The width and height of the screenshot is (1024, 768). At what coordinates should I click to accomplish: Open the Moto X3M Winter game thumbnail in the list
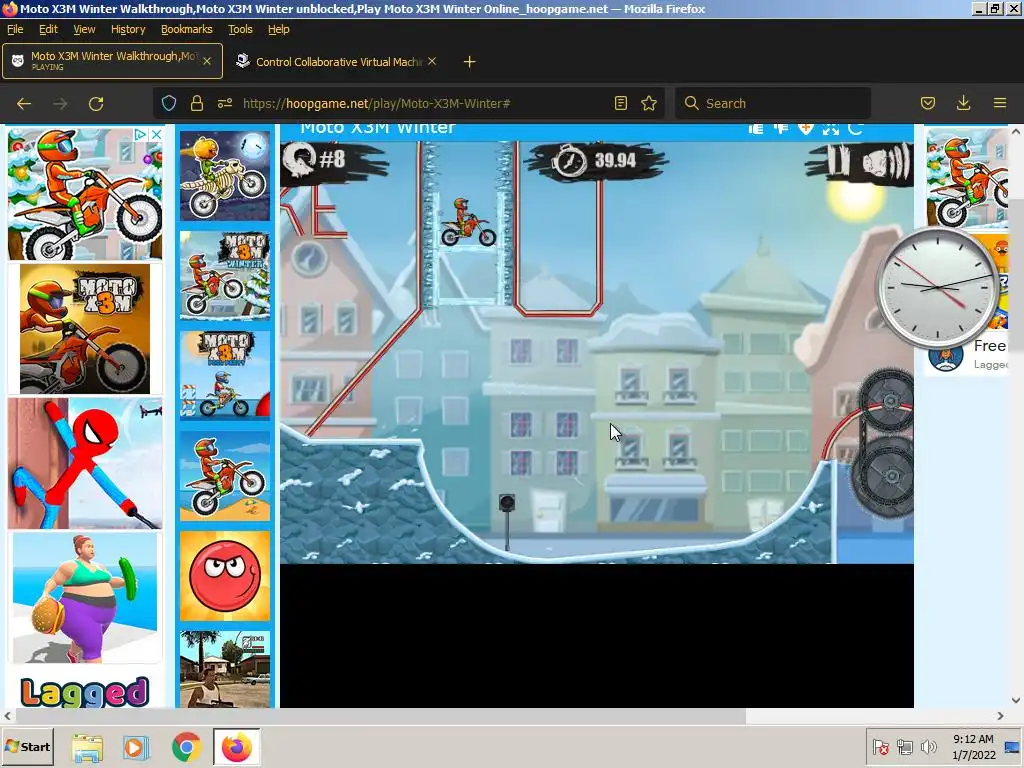[x=225, y=276]
